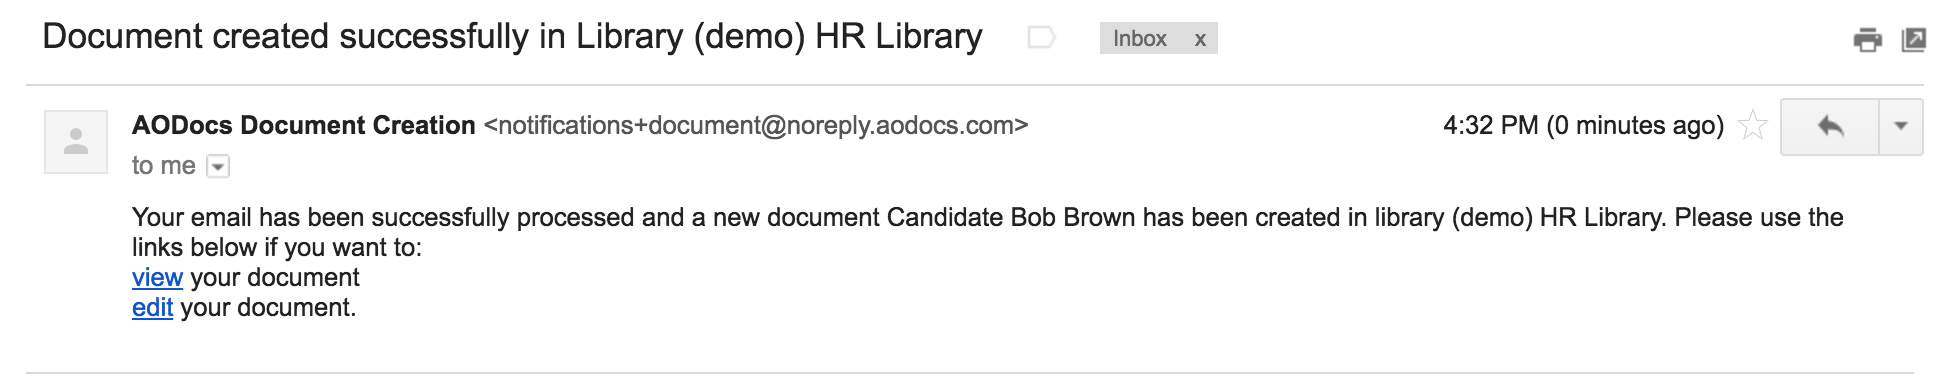1948x376 pixels.
Task: Click the notifications+document@noreply.aodocs.com address
Action: point(756,125)
